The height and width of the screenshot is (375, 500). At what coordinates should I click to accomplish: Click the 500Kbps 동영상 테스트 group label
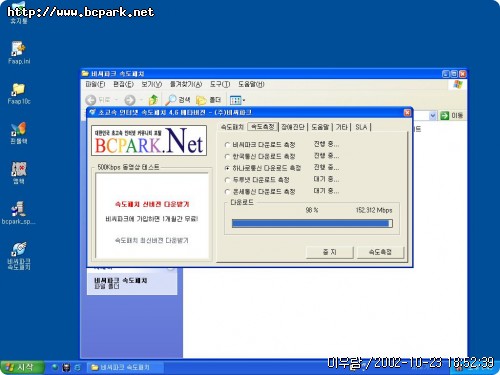tap(128, 167)
